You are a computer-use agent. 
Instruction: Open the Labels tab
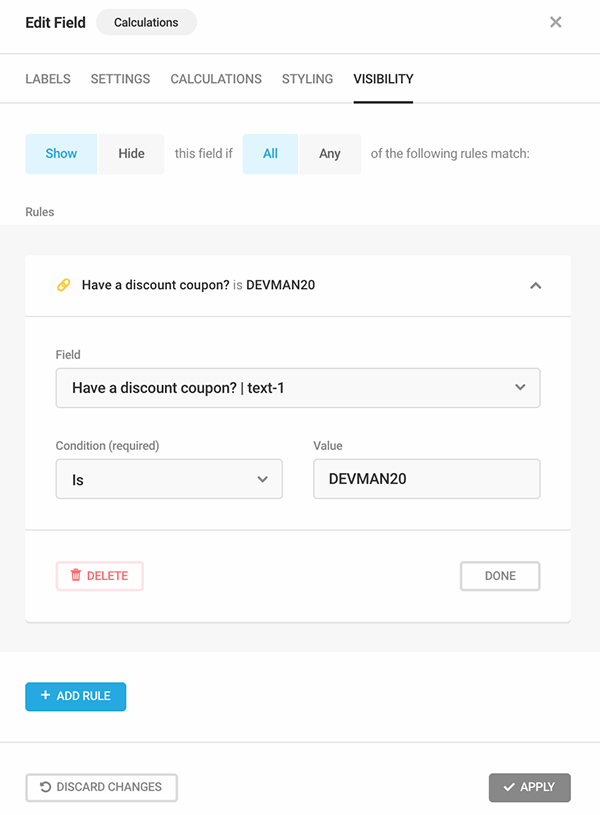48,79
